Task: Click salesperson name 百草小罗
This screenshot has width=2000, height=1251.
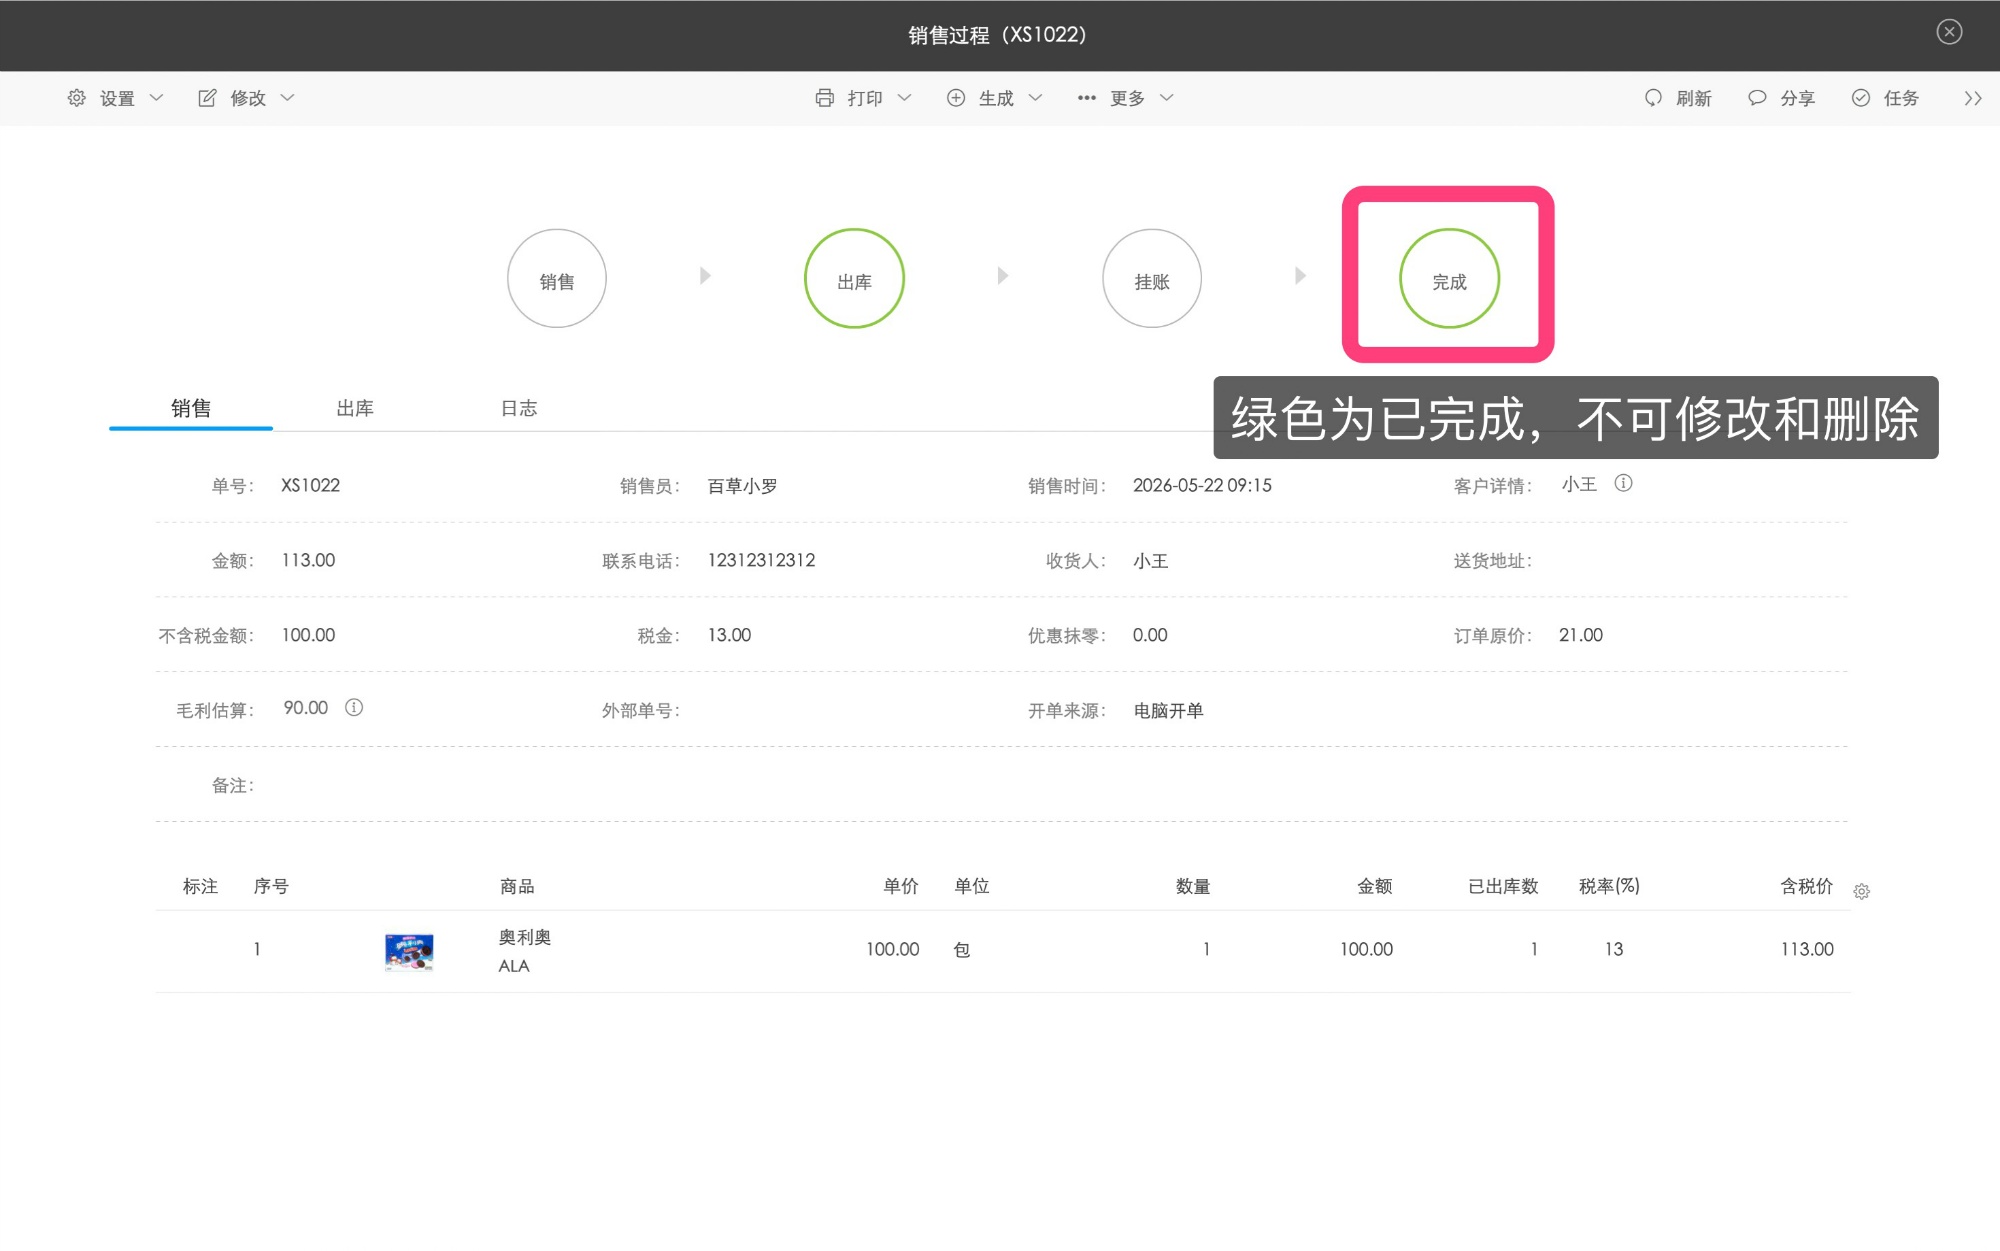Action: click(742, 486)
